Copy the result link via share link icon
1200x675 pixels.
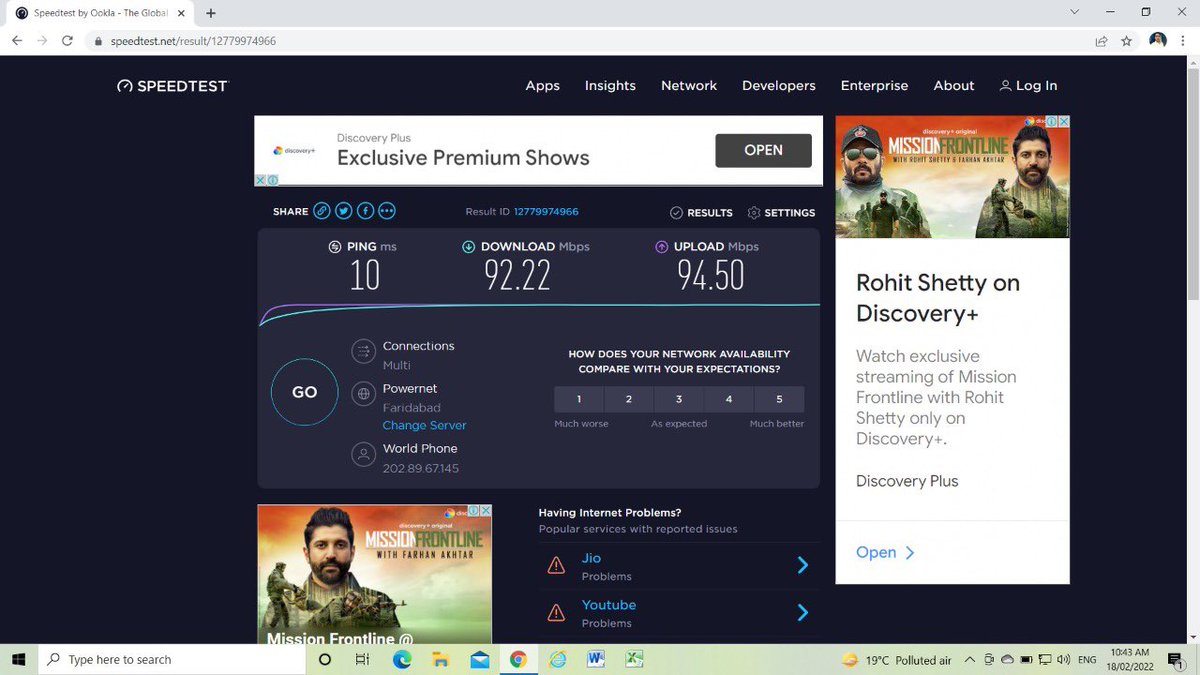coord(321,211)
